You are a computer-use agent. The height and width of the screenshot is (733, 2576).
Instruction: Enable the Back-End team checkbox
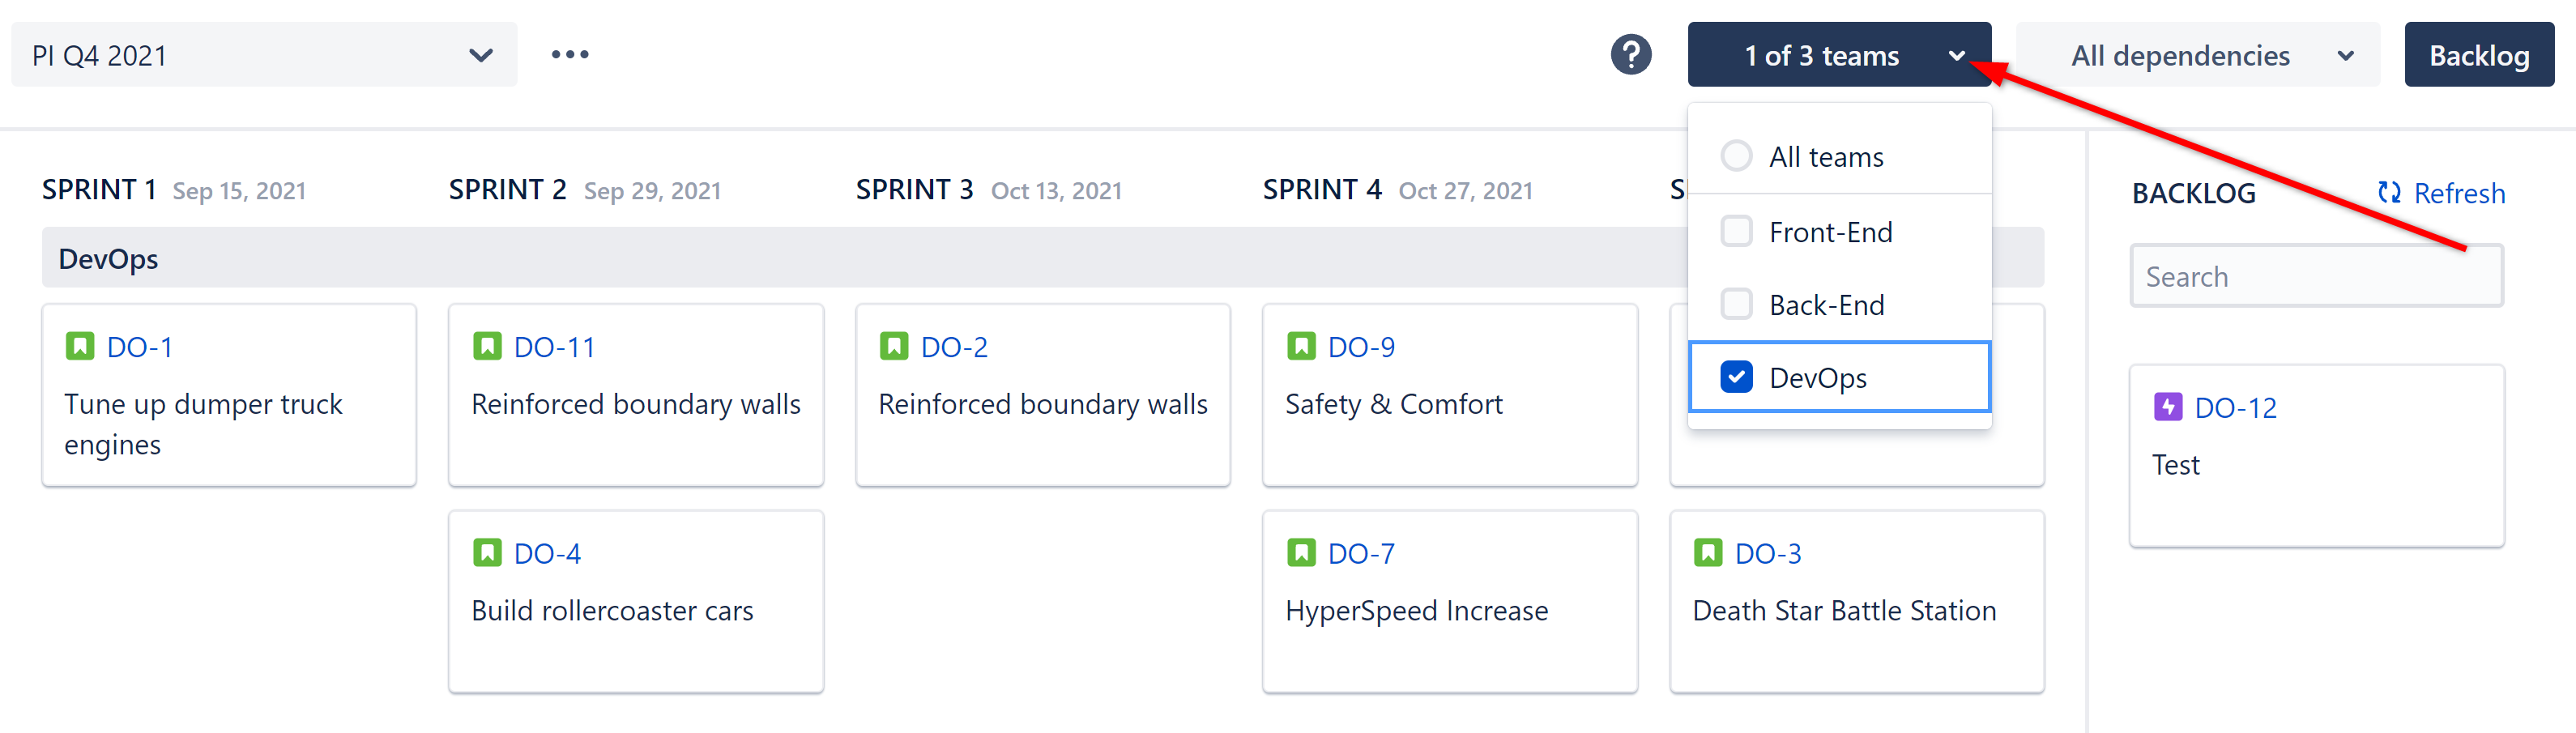[x=1736, y=304]
